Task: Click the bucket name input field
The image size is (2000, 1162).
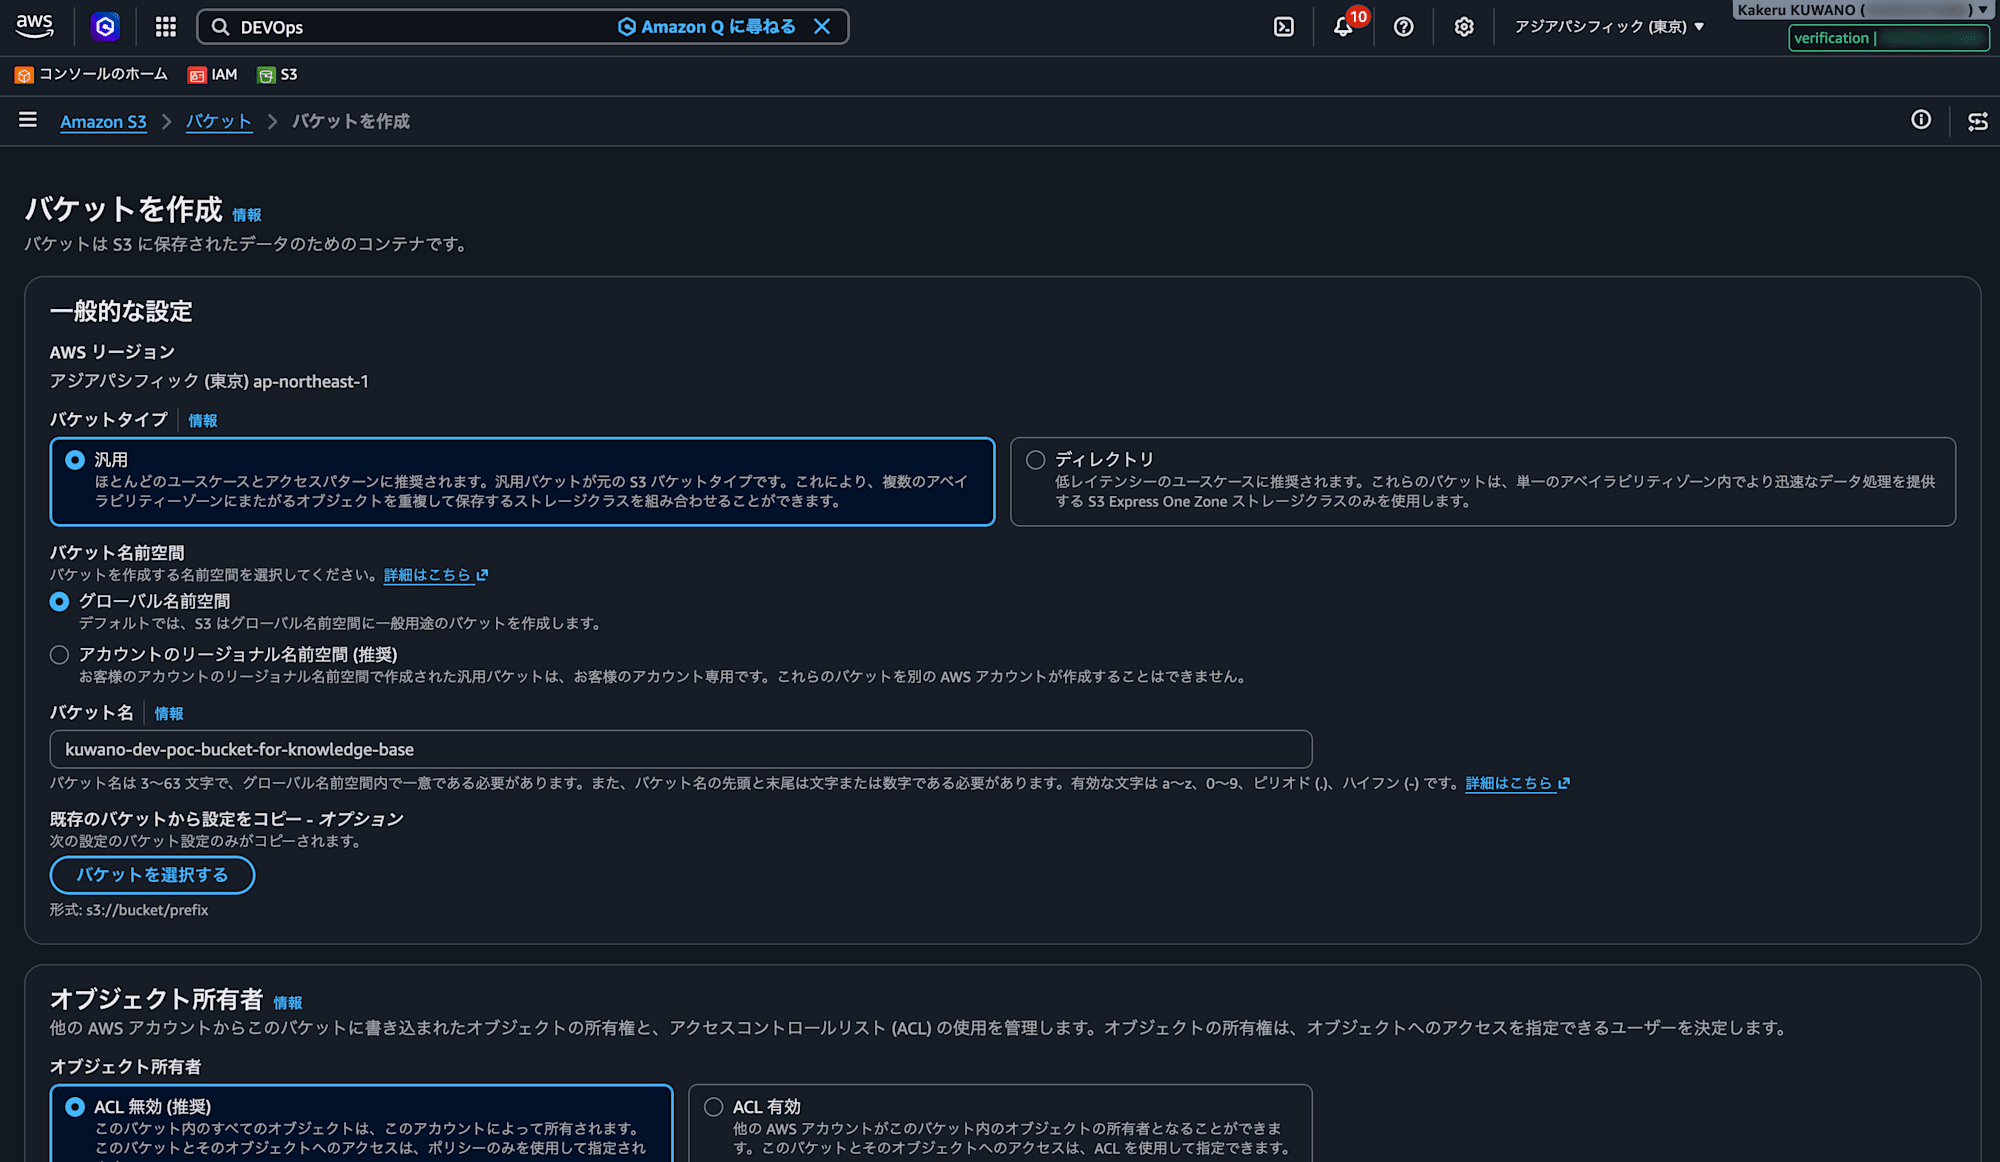Action: (681, 749)
